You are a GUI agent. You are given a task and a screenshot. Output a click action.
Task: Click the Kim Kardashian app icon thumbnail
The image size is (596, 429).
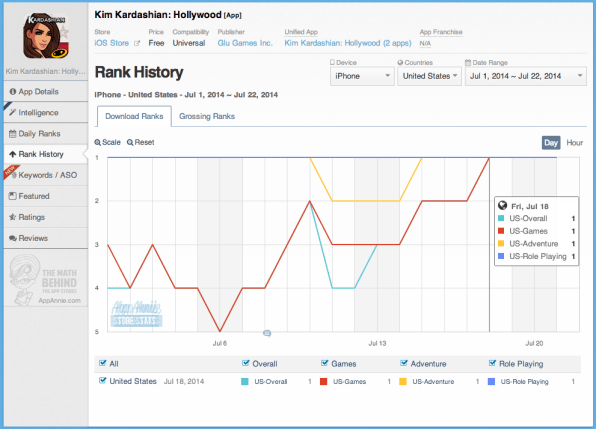pyautogui.click(x=46, y=36)
